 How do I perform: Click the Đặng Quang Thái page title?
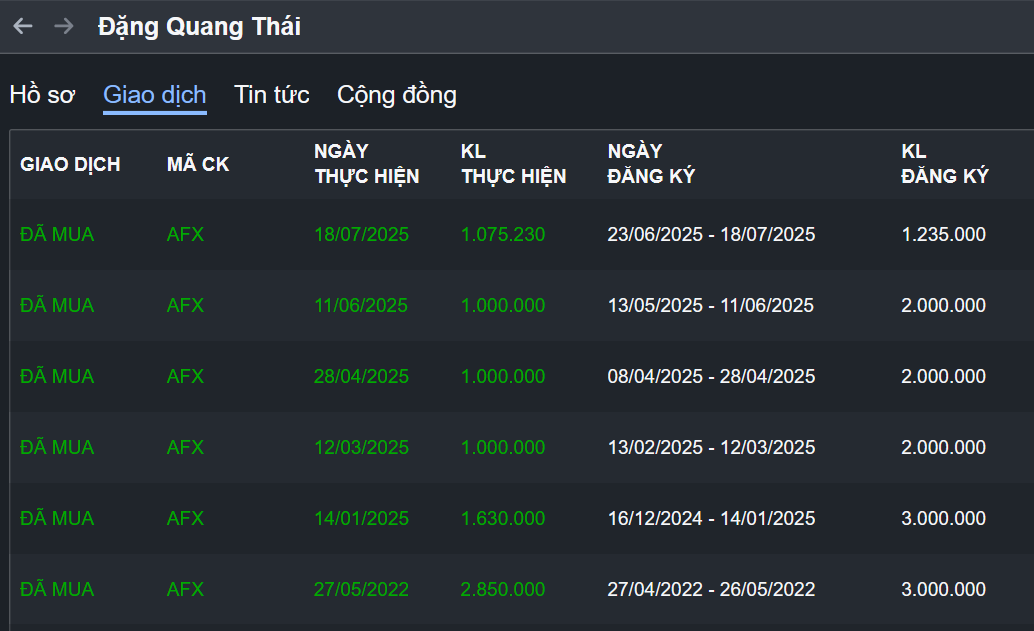coord(199,27)
